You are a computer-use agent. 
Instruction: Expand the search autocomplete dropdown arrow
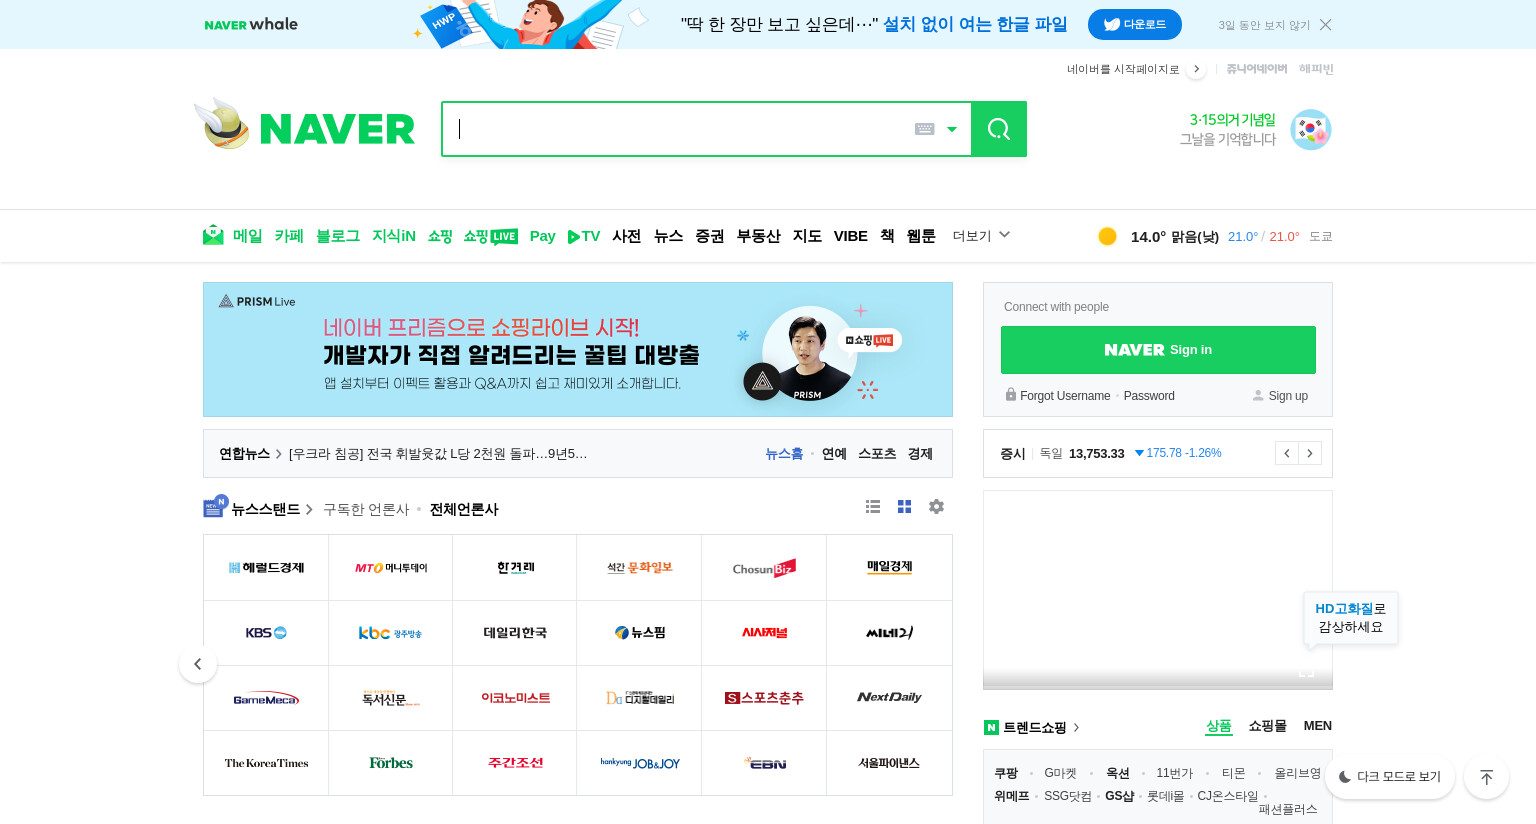(x=952, y=129)
